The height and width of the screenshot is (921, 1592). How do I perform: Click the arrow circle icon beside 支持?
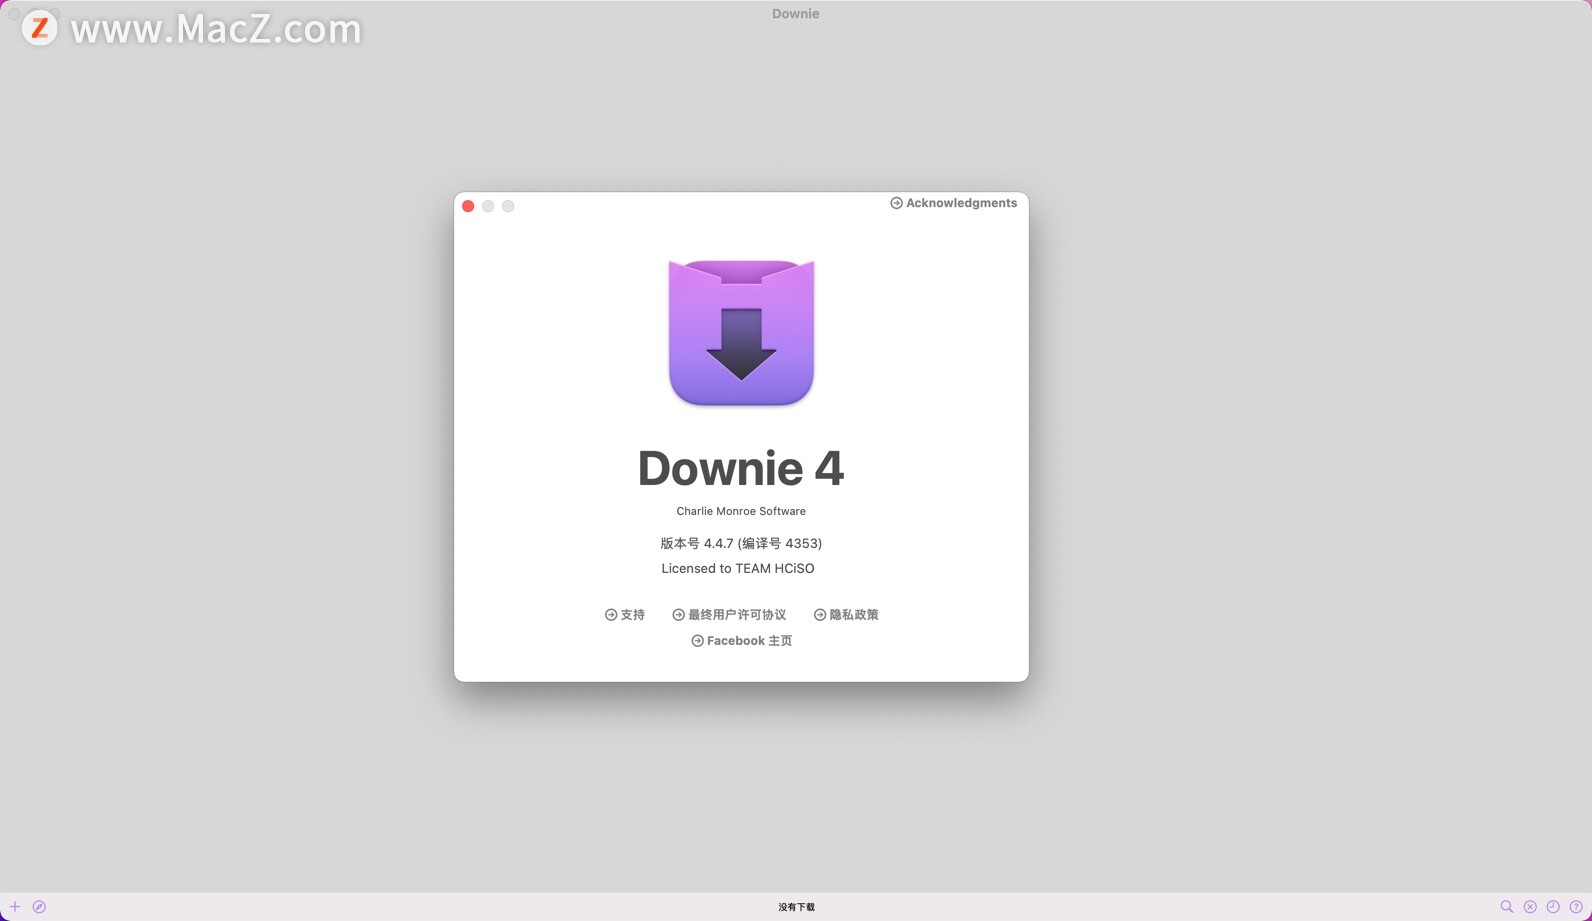click(x=611, y=615)
